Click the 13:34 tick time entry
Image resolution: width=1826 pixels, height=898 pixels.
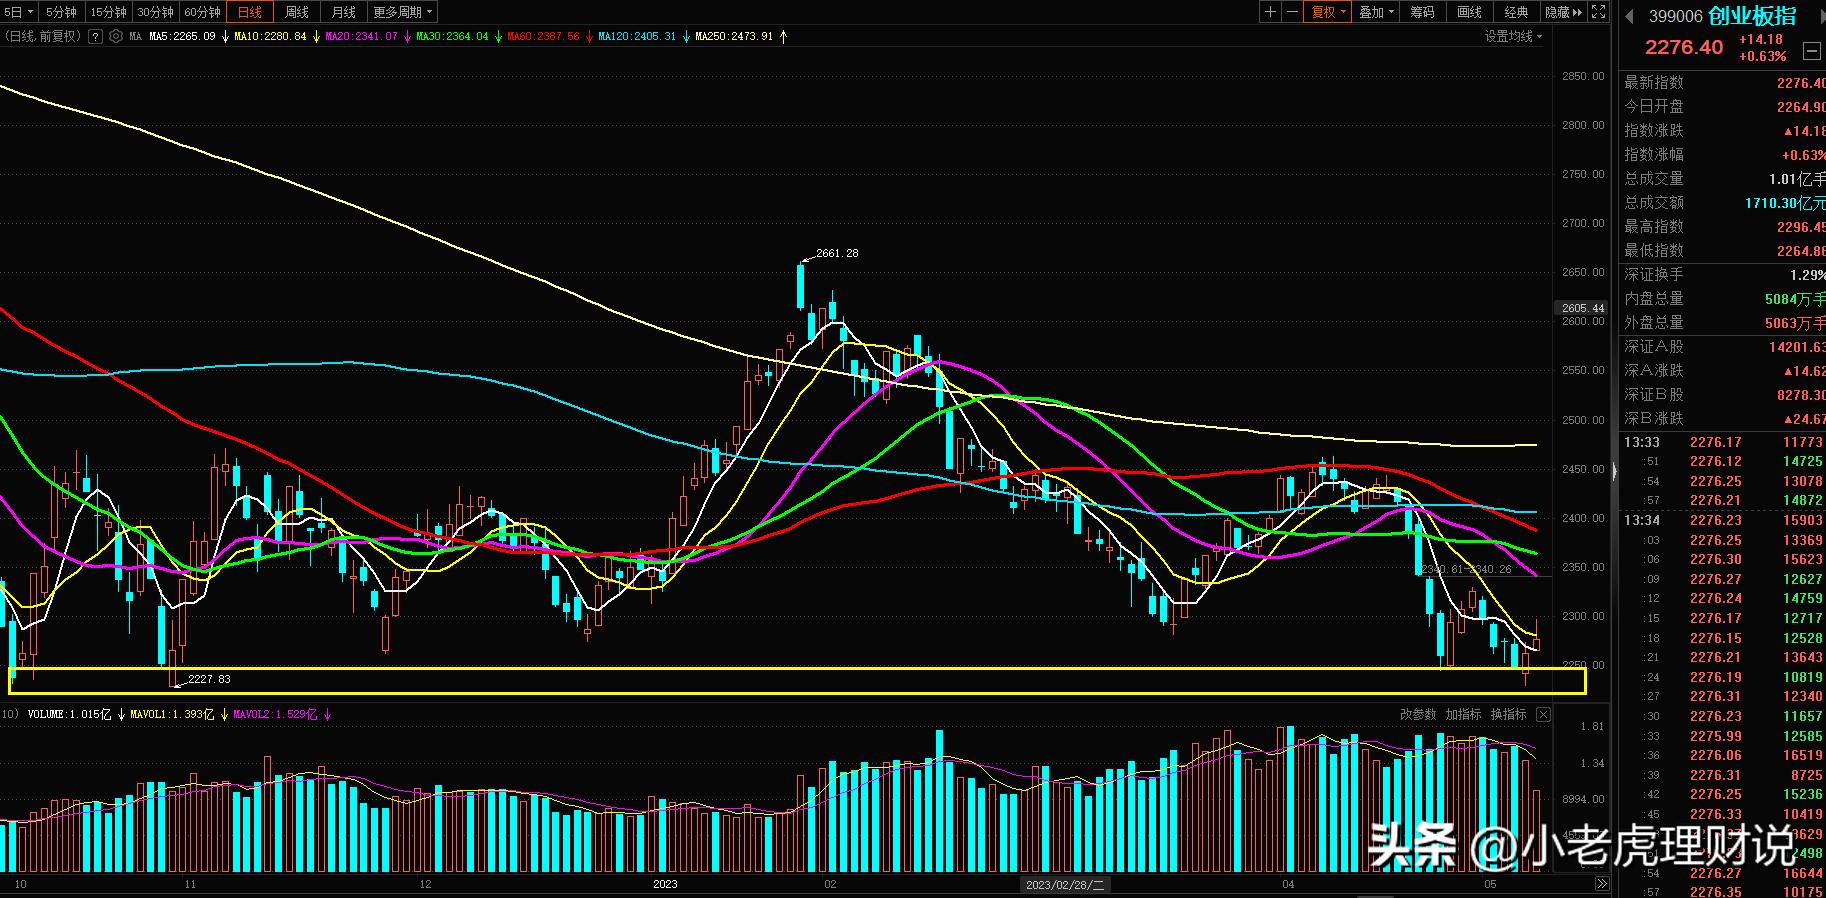(x=1642, y=520)
